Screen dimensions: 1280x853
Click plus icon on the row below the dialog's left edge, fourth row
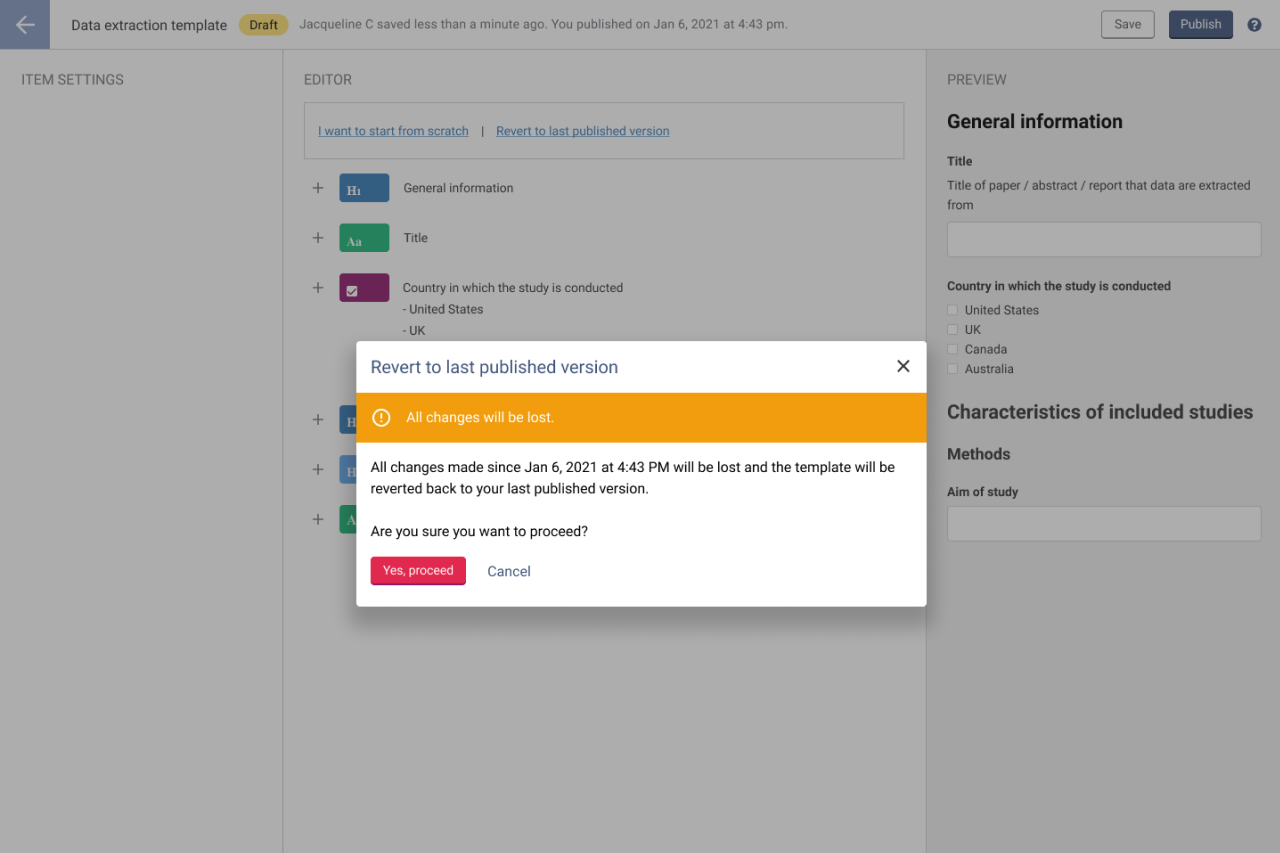tap(318, 420)
